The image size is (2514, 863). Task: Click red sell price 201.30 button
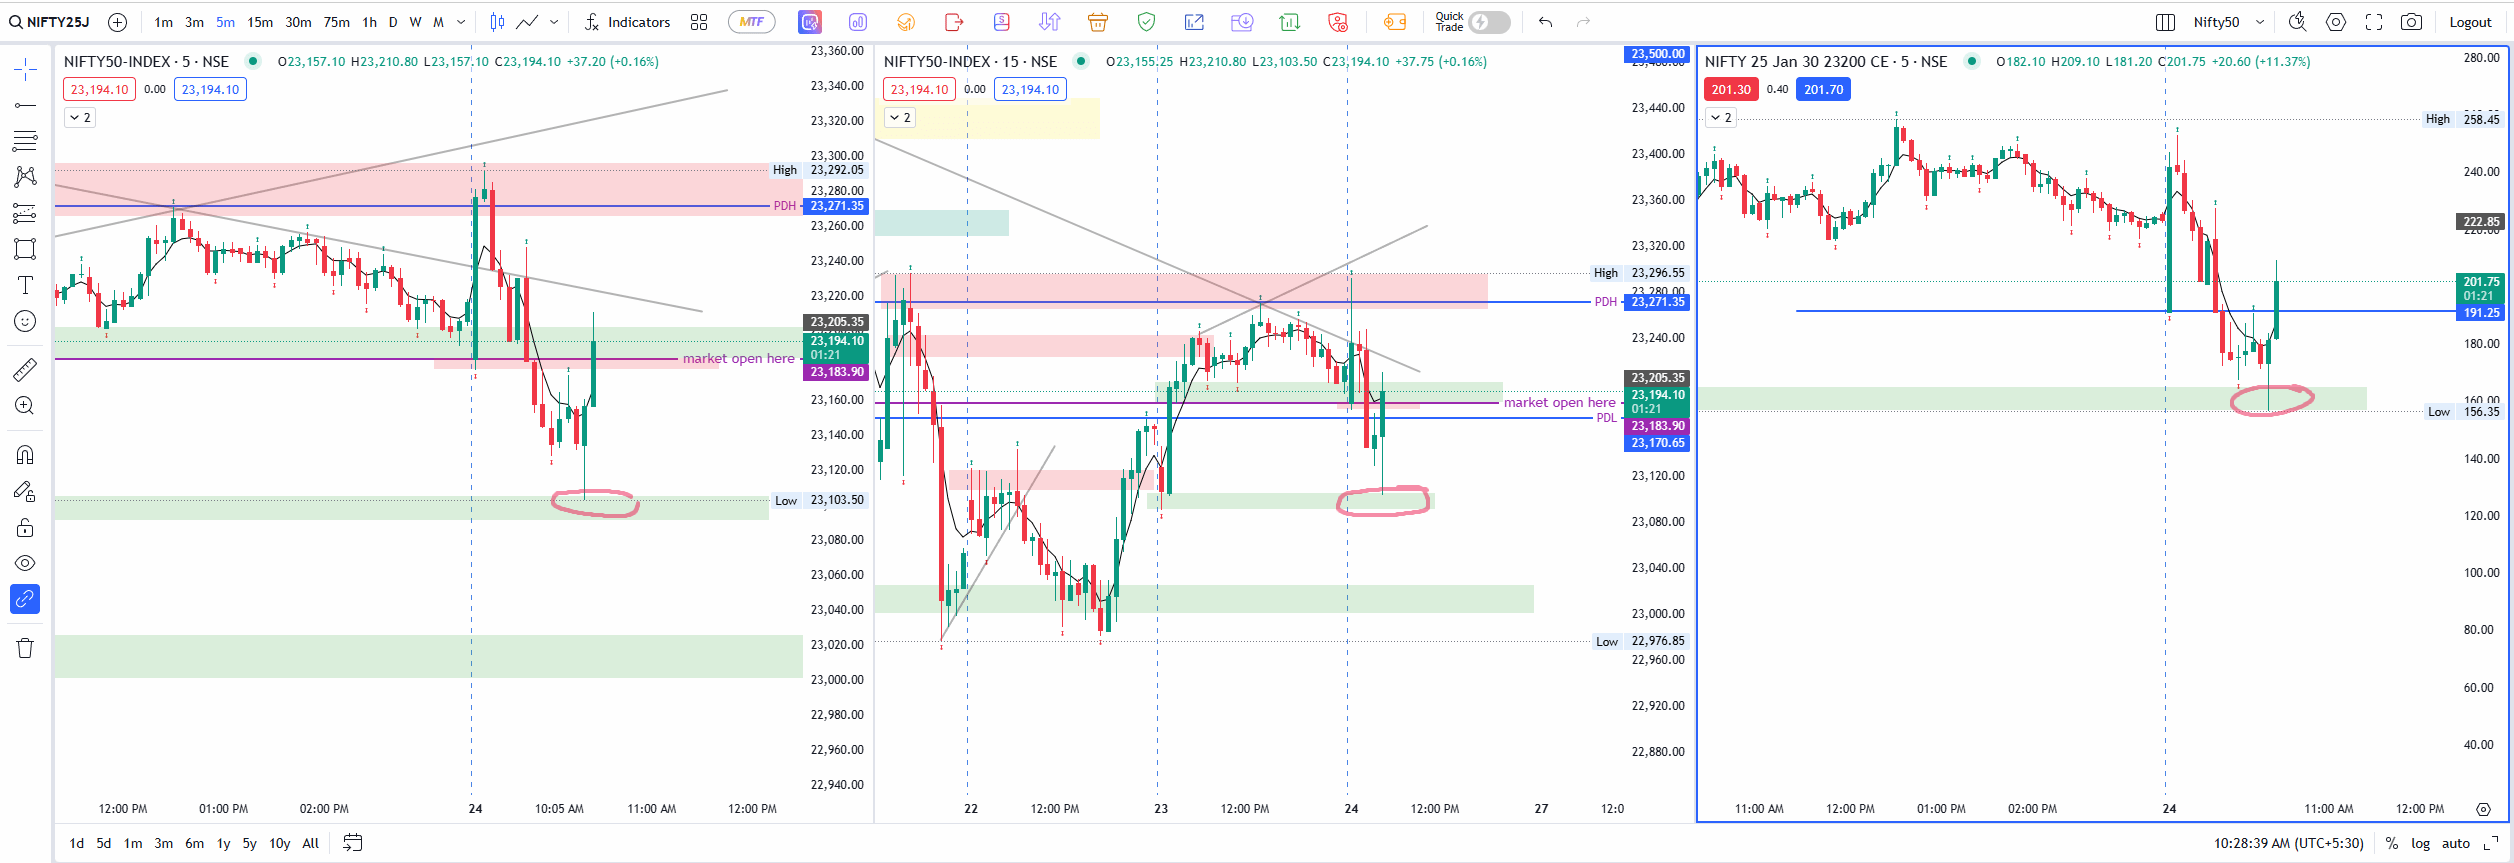pyautogui.click(x=1731, y=89)
